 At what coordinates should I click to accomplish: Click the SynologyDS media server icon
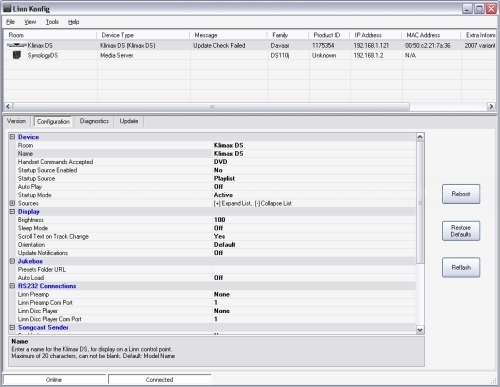click(x=17, y=55)
